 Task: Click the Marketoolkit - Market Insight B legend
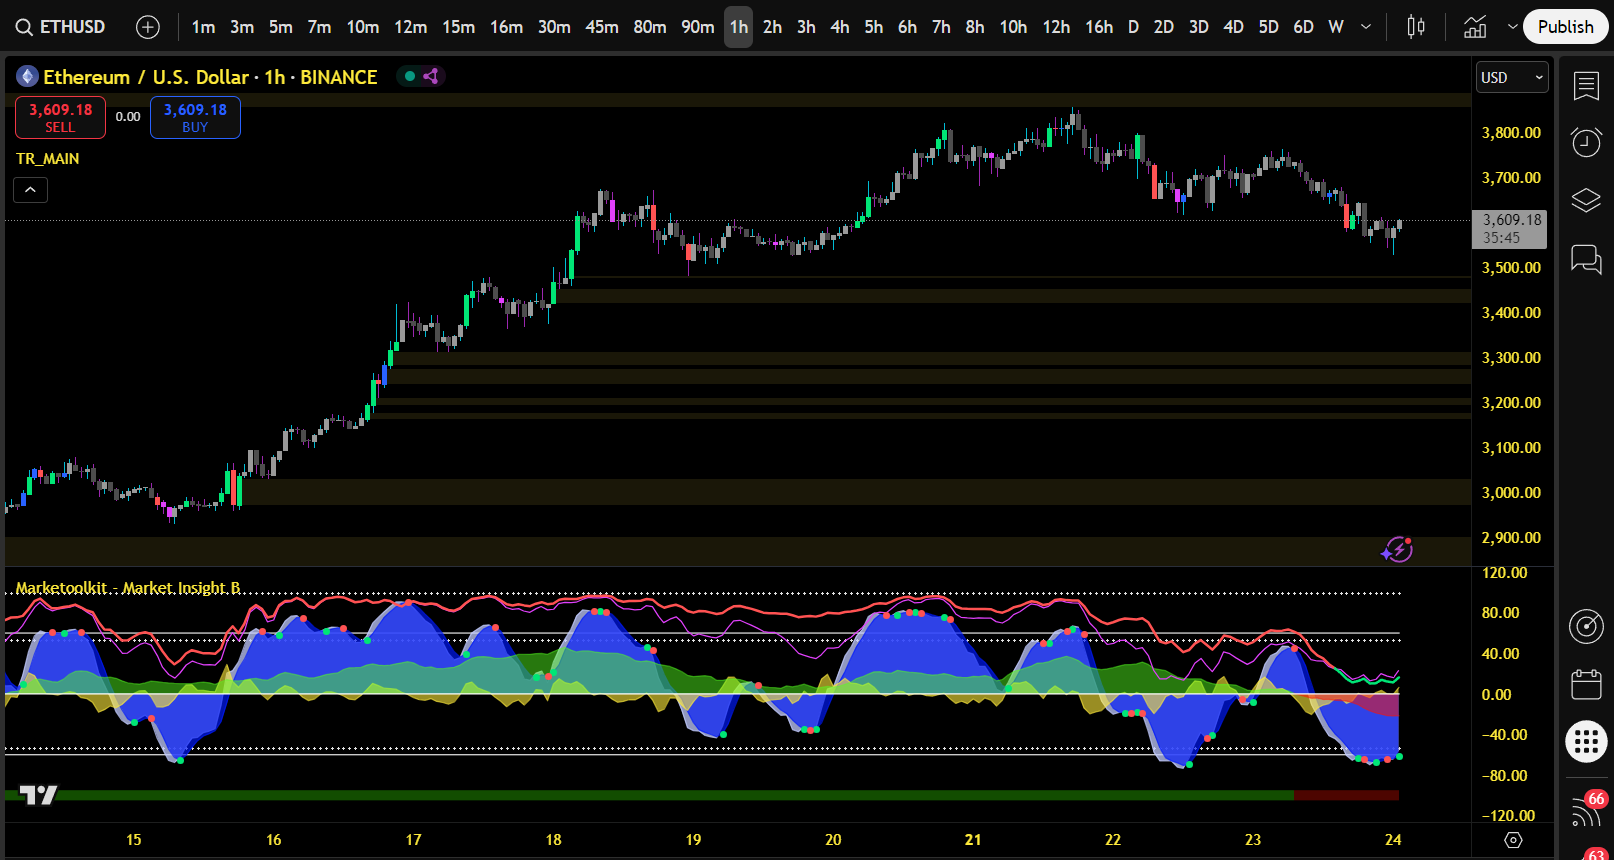click(128, 588)
